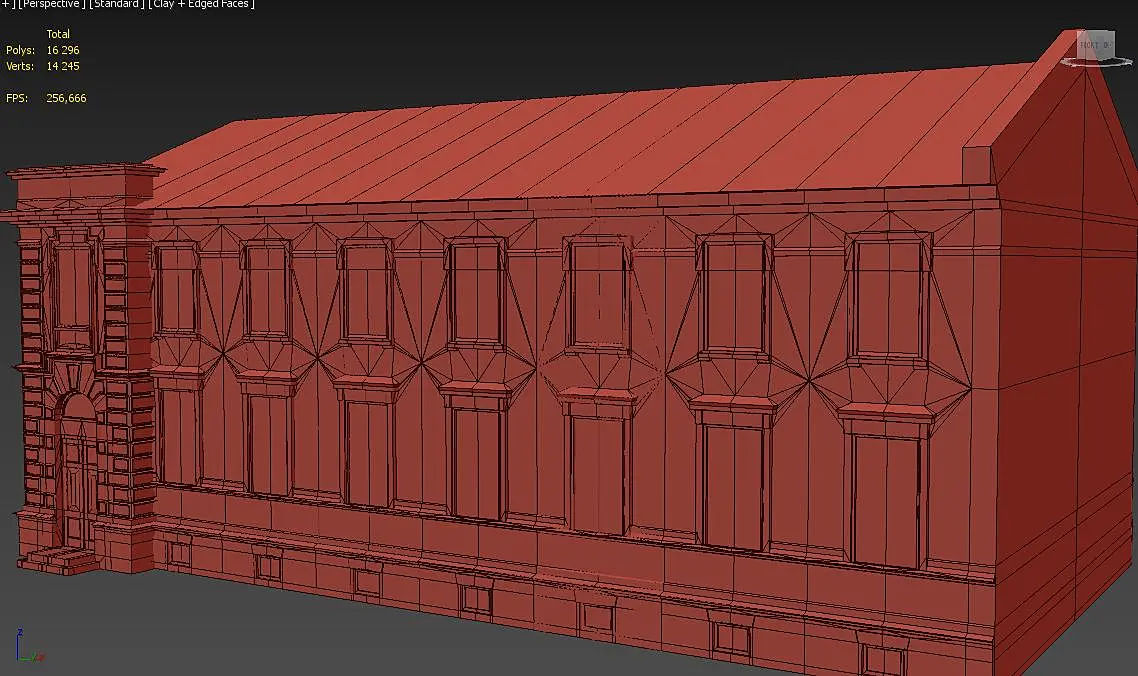Open the Perspective point-of-view viewport menu
Image resolution: width=1138 pixels, height=676 pixels.
52,4
